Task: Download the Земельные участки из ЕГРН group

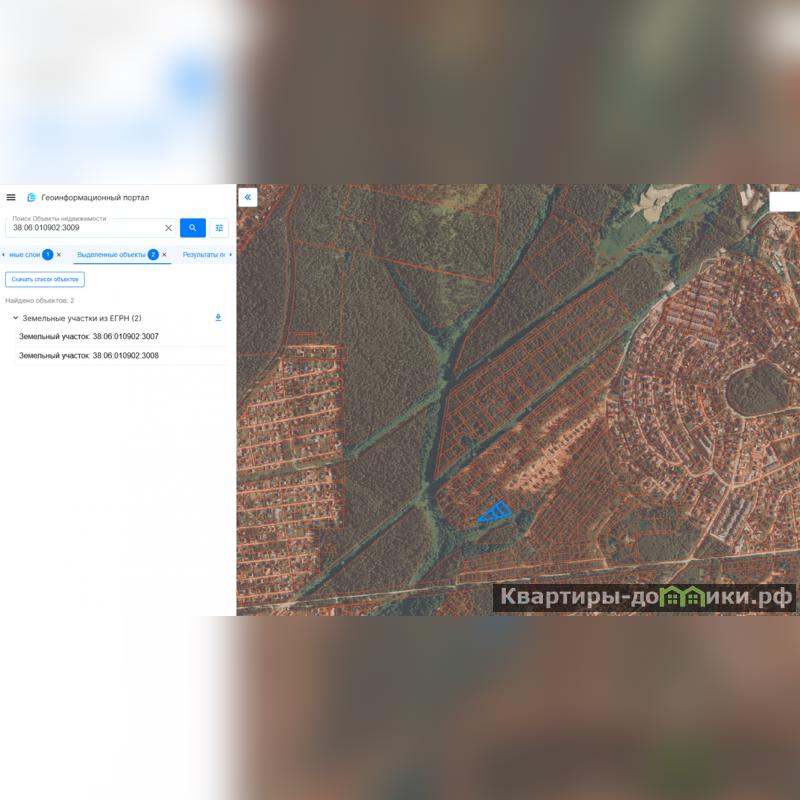Action: 218,318
